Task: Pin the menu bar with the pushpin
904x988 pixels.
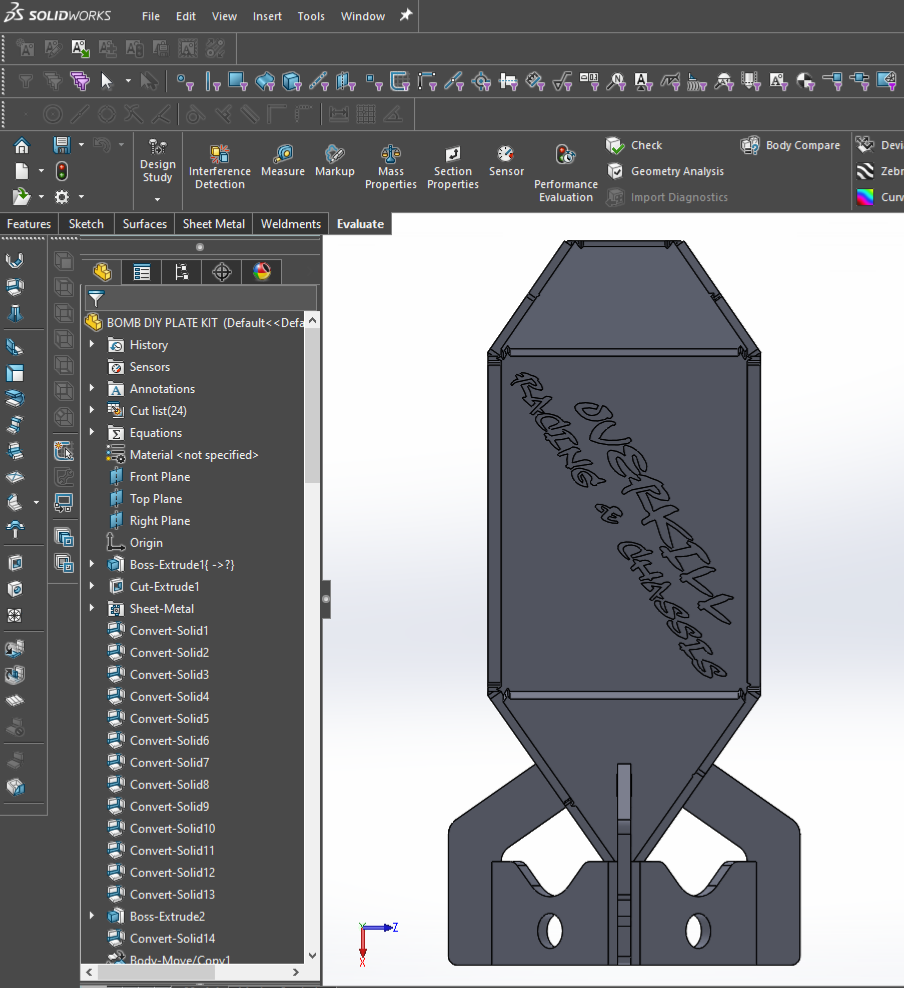Action: [406, 16]
